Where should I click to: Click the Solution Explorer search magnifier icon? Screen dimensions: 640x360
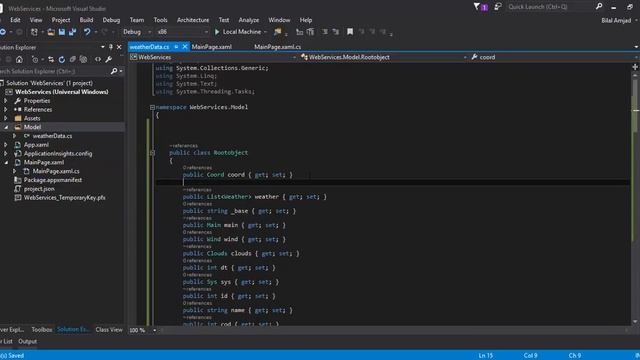coord(114,71)
